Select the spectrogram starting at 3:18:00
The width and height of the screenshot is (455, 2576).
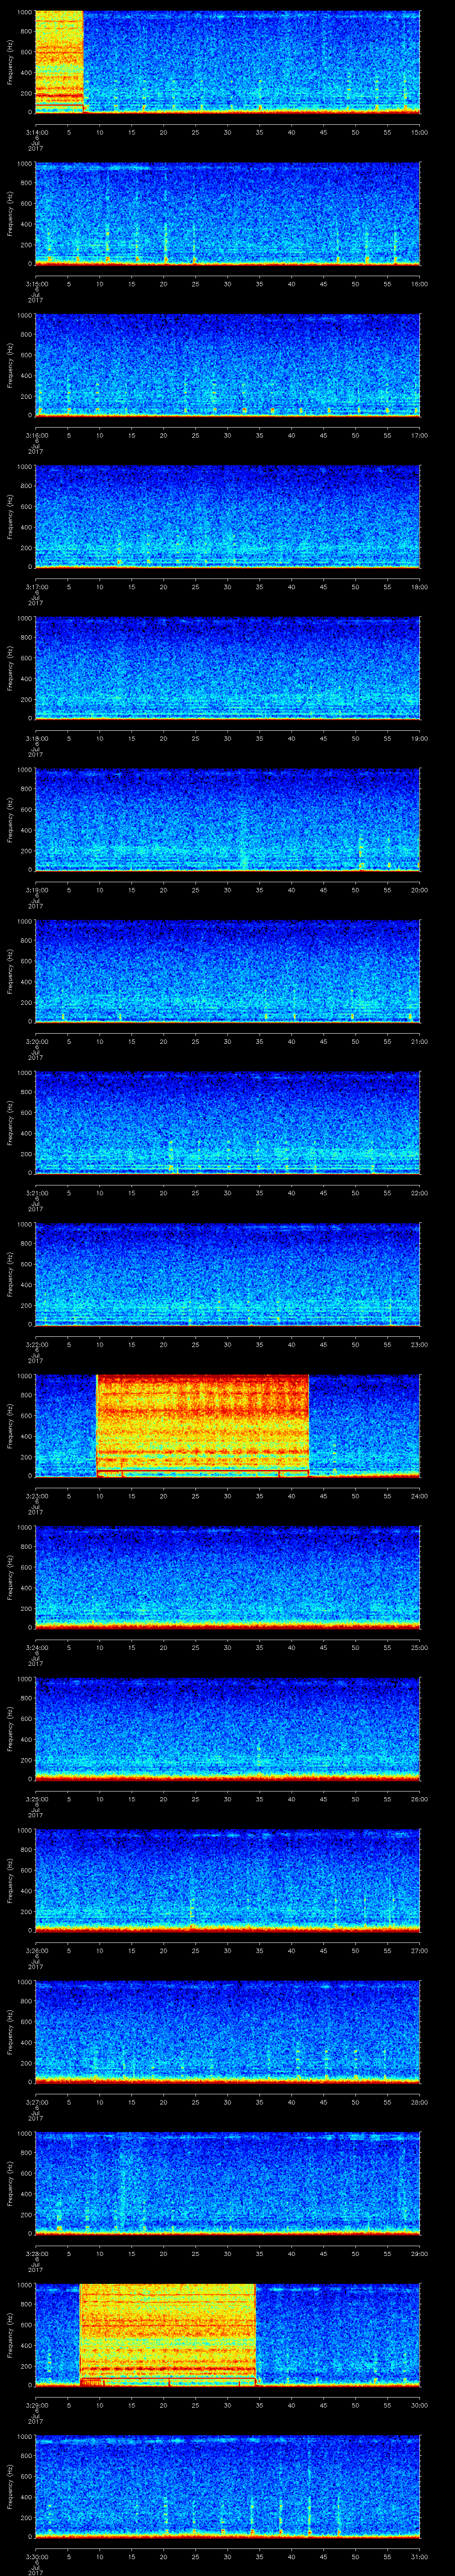click(x=227, y=668)
